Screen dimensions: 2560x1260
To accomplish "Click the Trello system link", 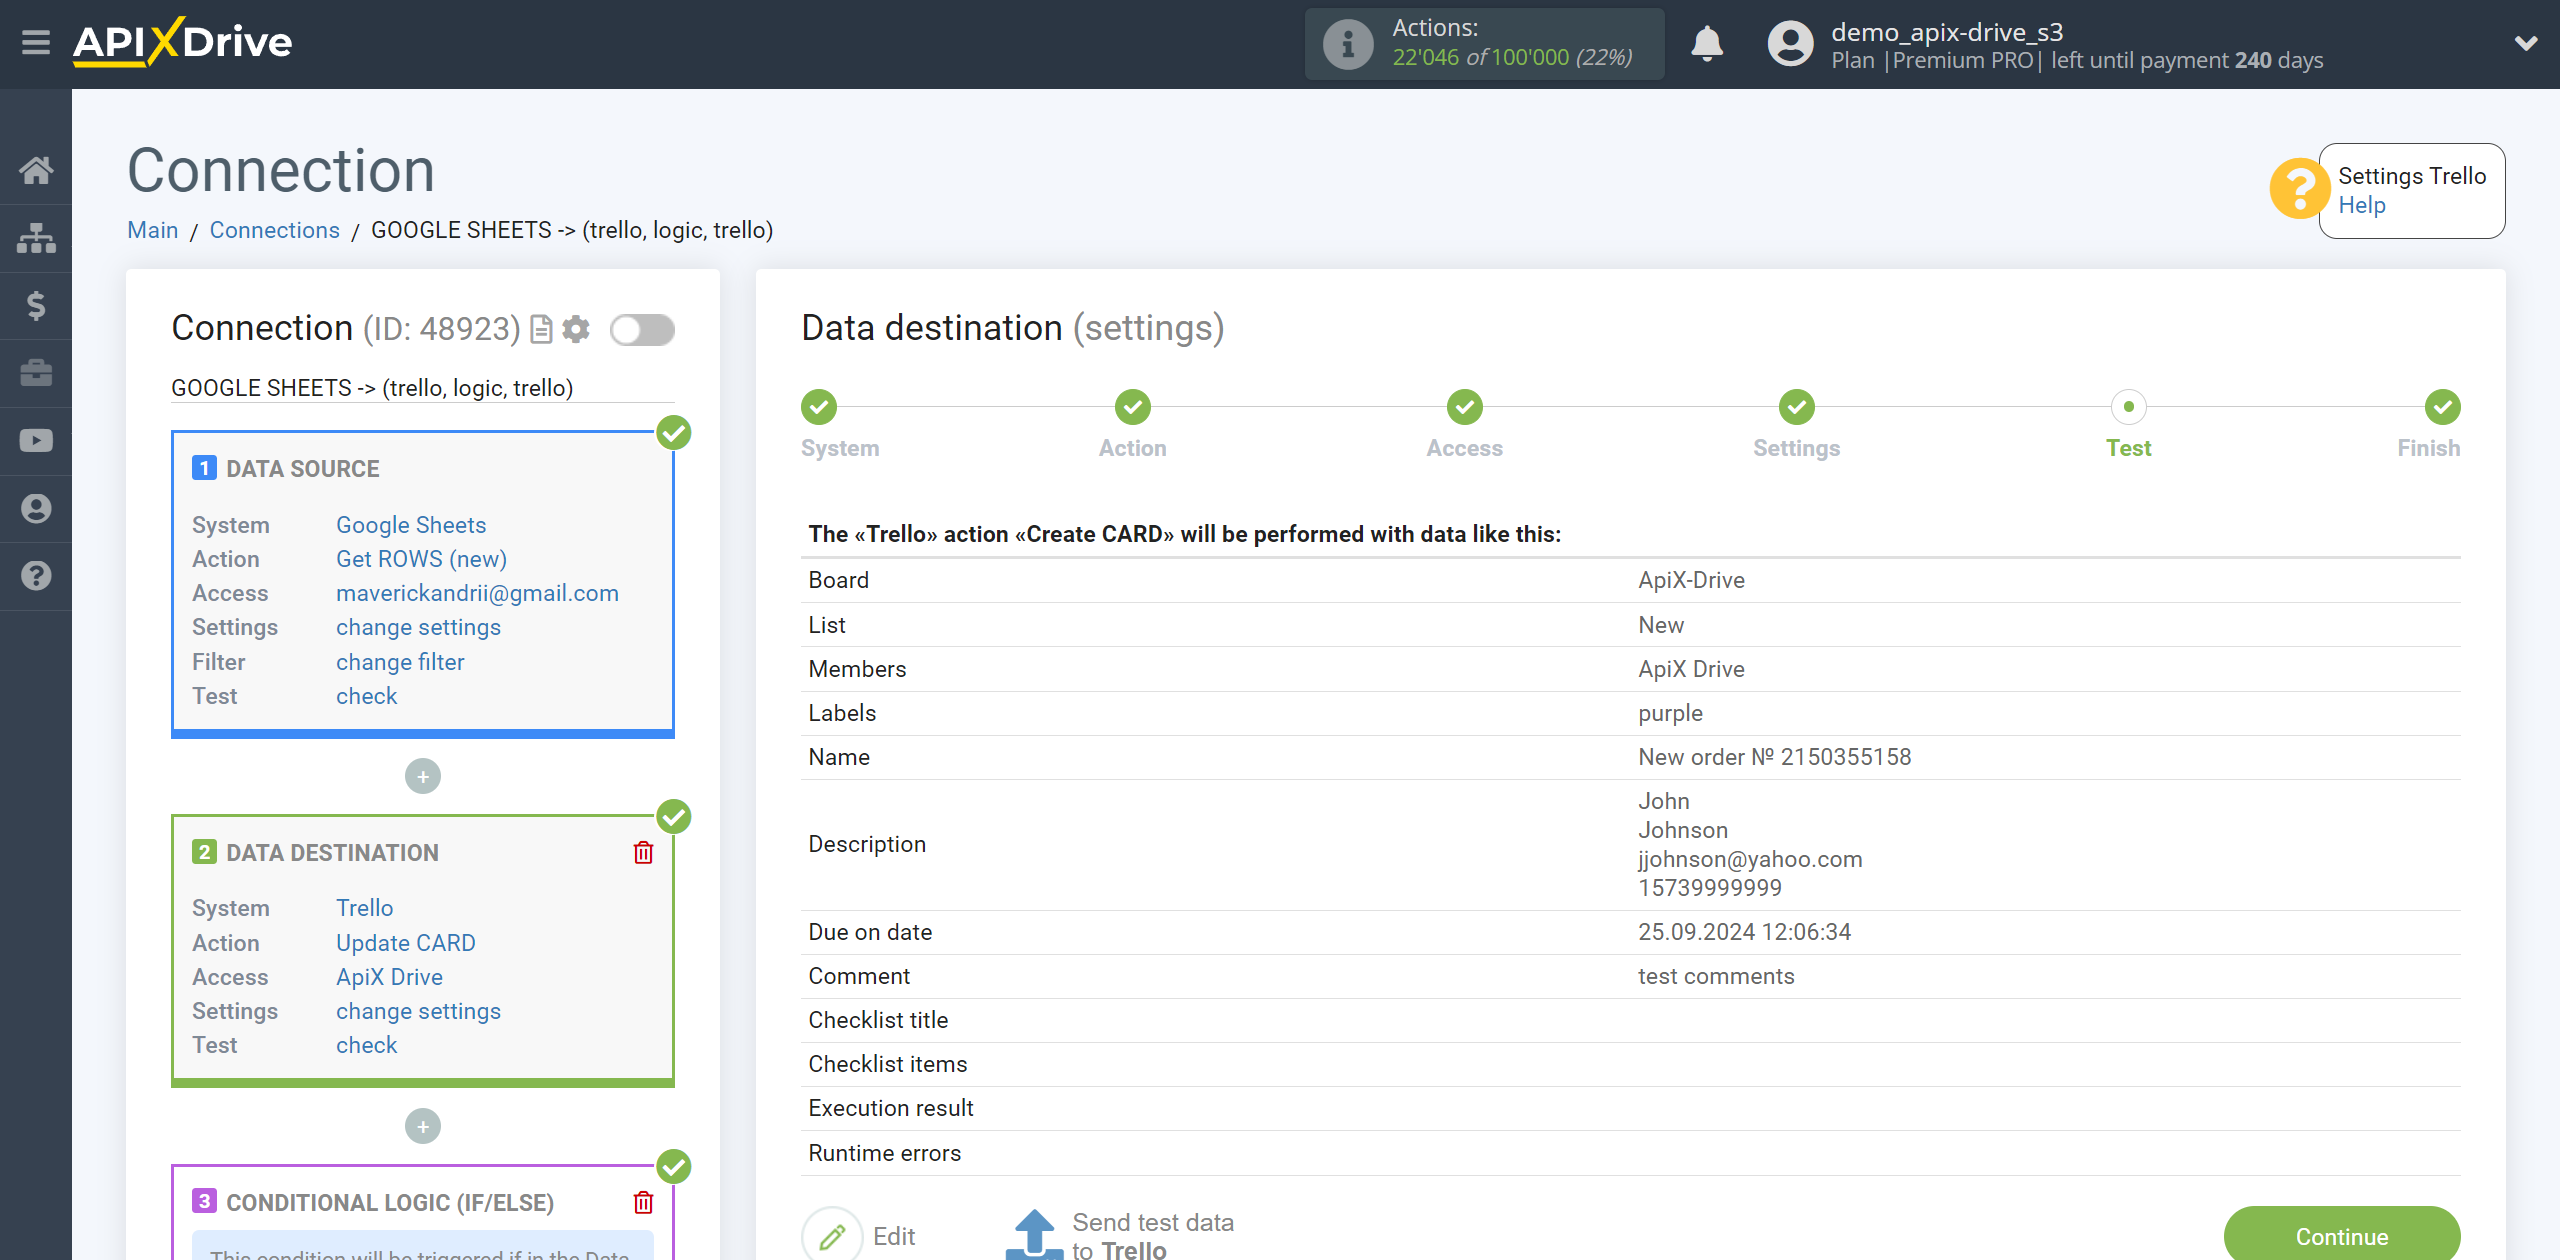I will 364,908.
